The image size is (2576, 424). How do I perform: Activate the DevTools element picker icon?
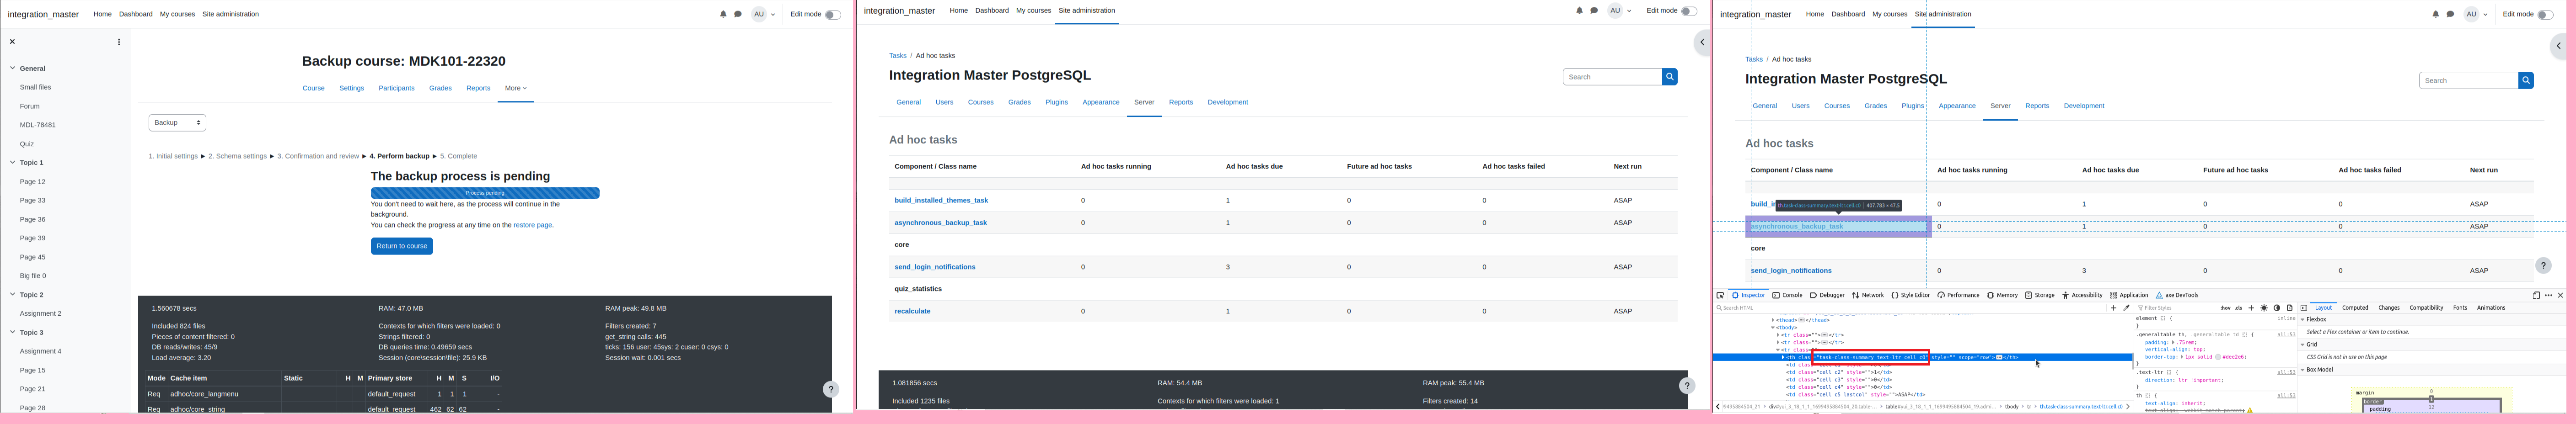1720,295
